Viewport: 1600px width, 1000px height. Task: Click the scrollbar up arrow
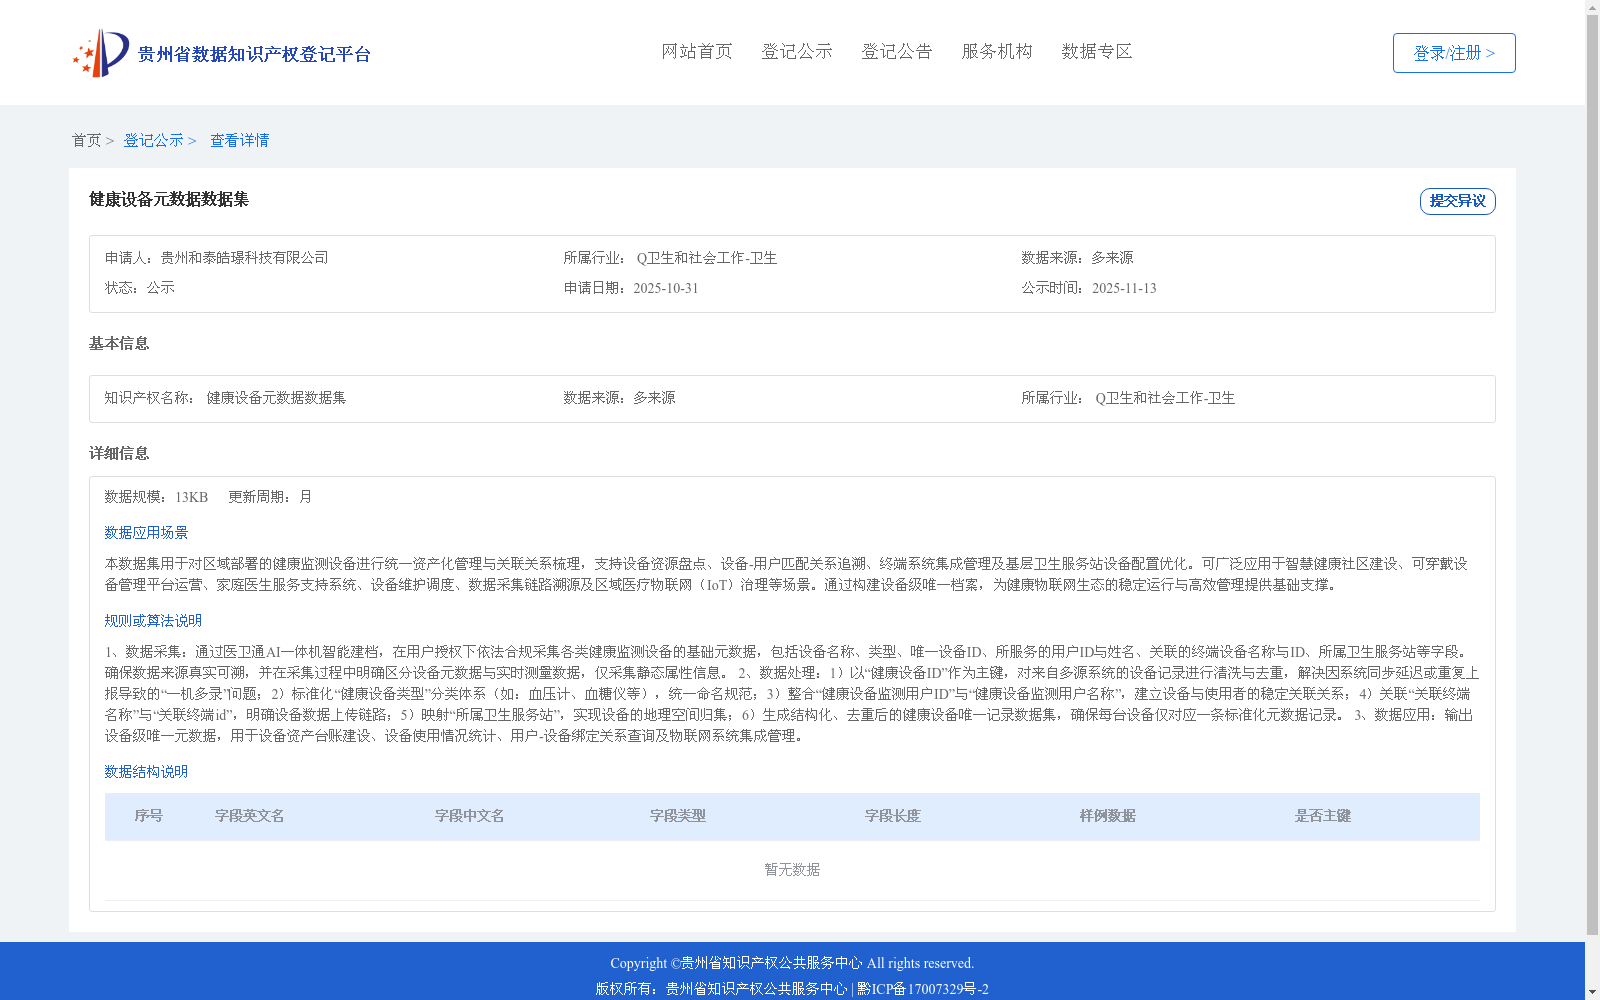pos(1592,8)
